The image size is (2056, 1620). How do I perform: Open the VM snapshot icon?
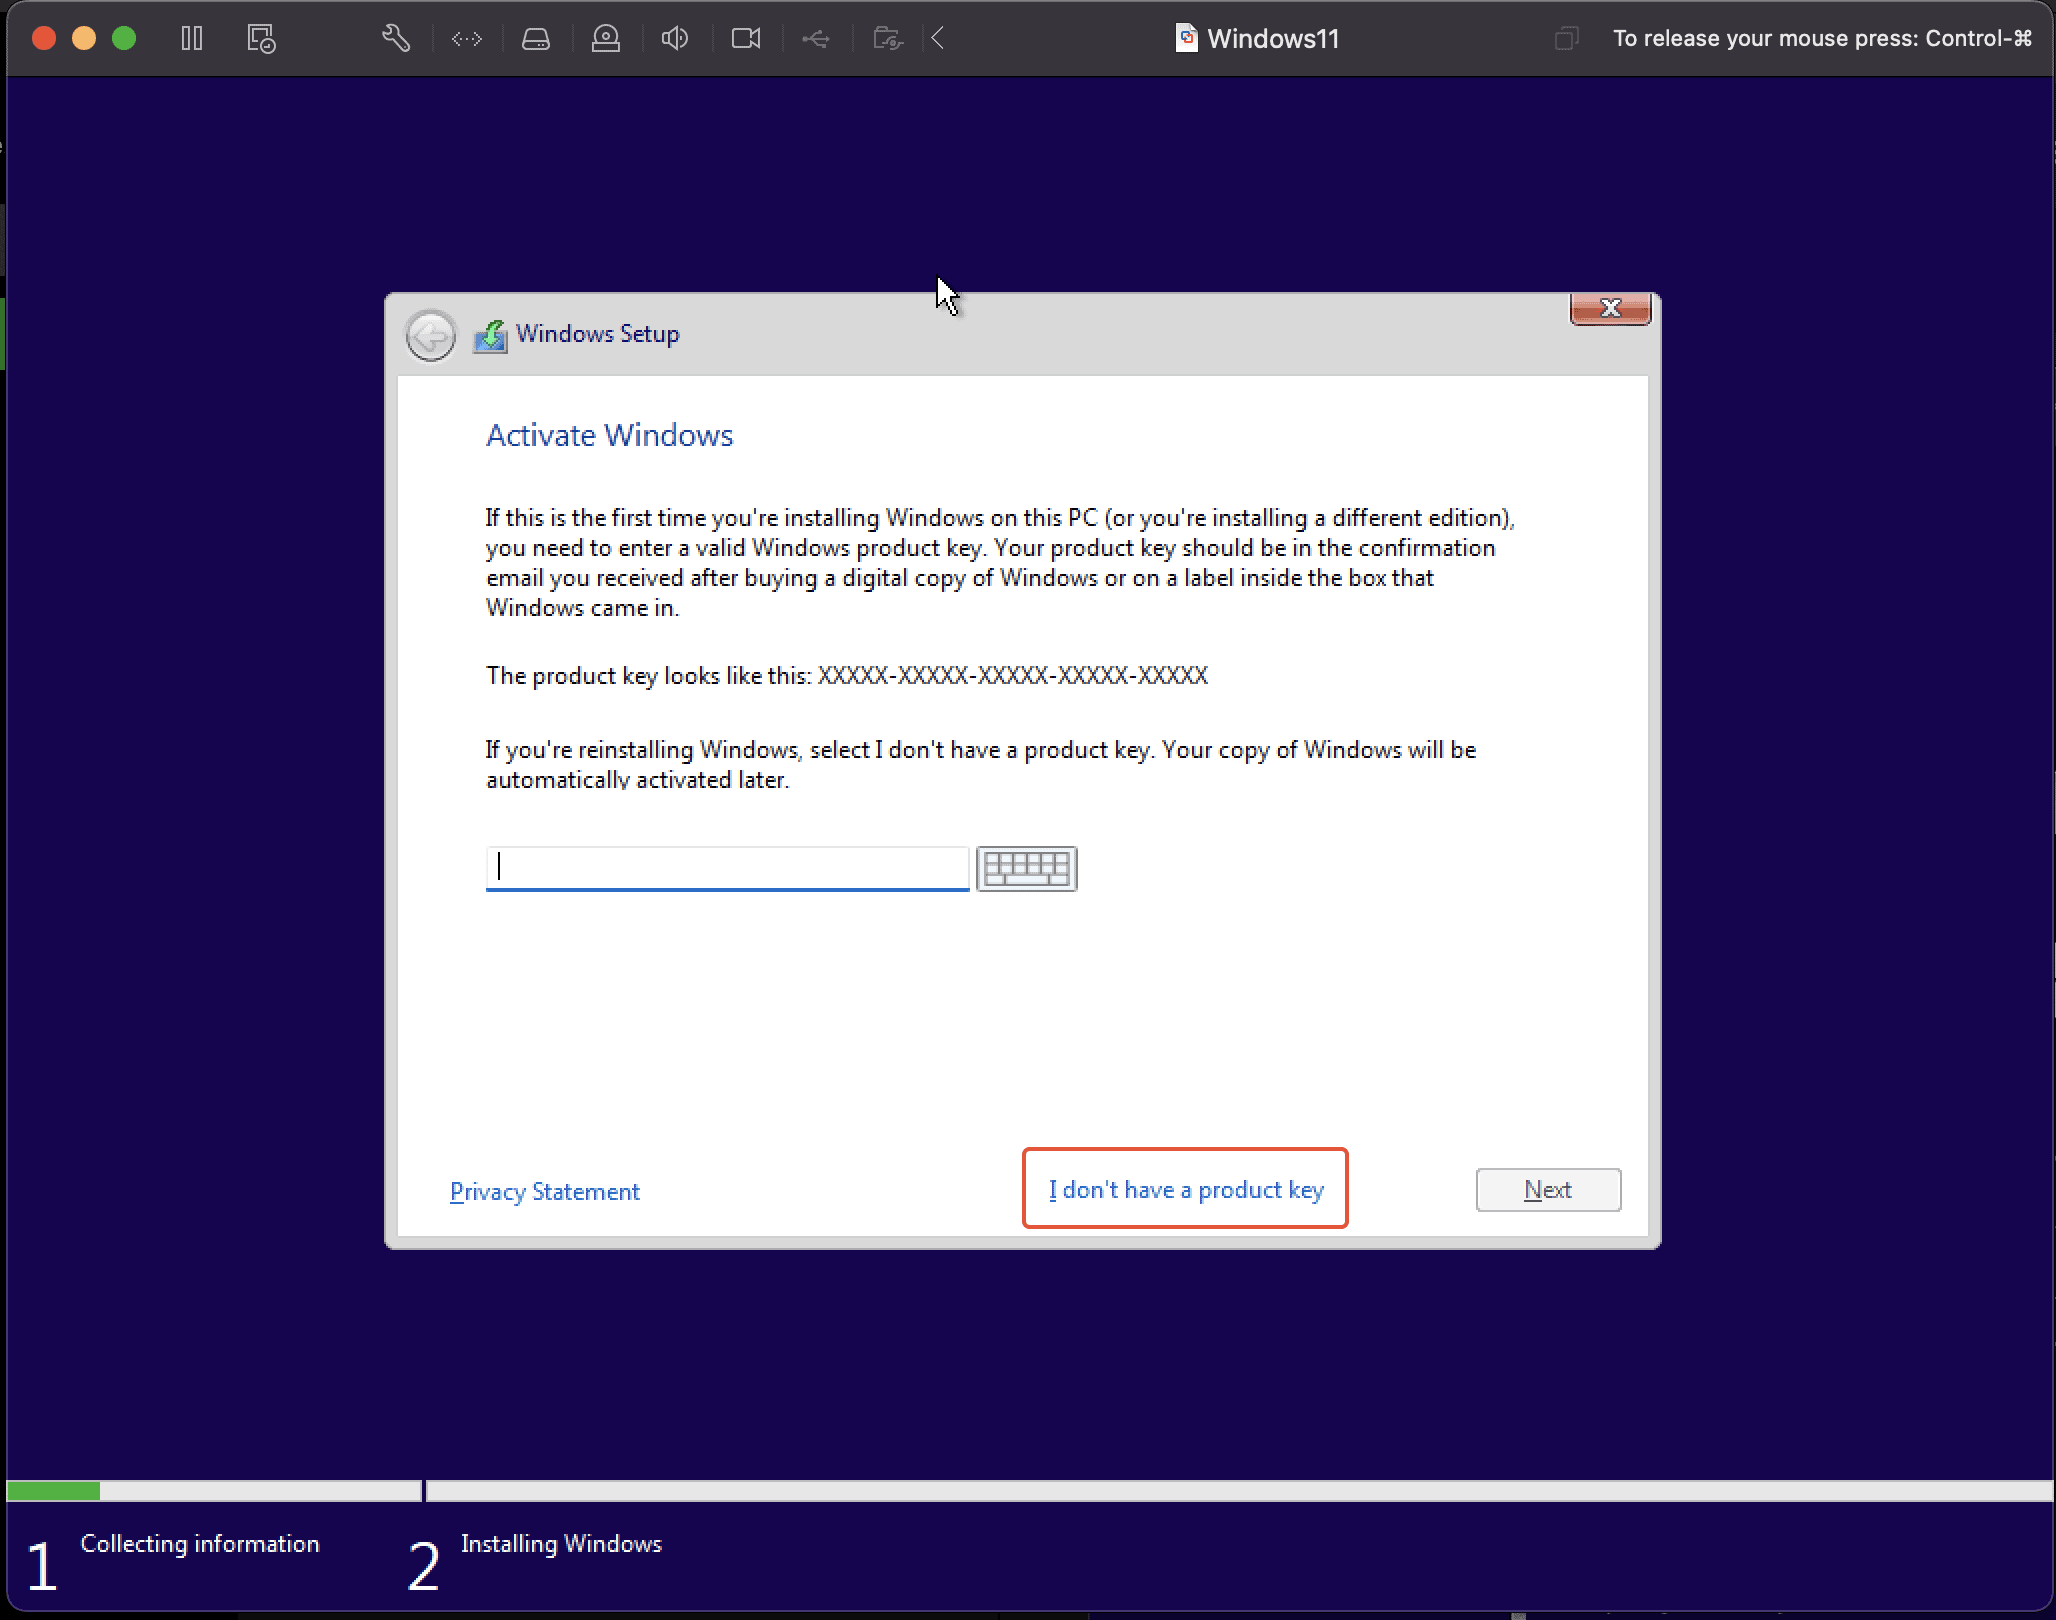click(261, 39)
